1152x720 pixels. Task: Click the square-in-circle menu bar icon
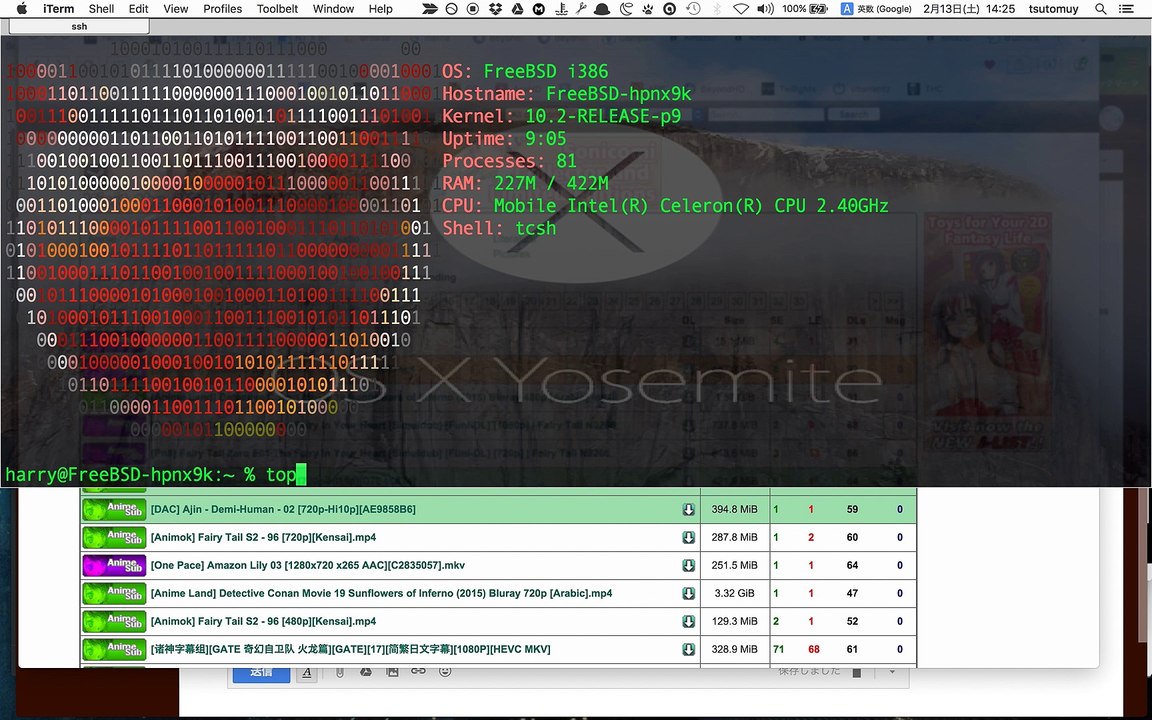472,9
